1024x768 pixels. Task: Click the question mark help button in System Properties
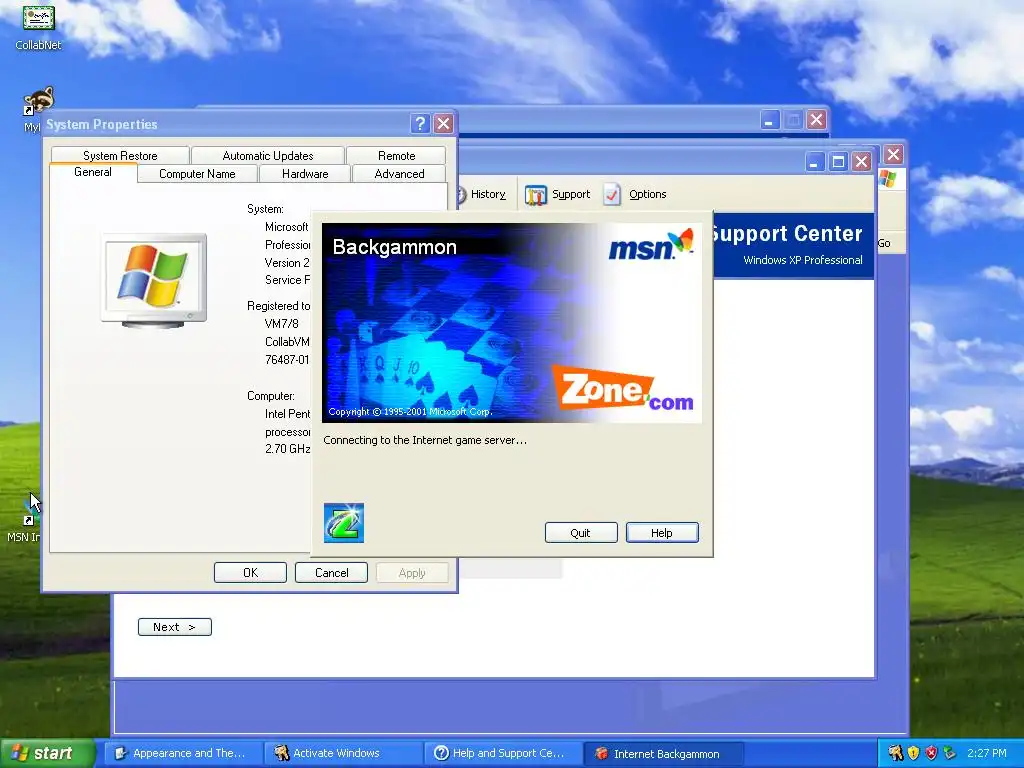(420, 123)
